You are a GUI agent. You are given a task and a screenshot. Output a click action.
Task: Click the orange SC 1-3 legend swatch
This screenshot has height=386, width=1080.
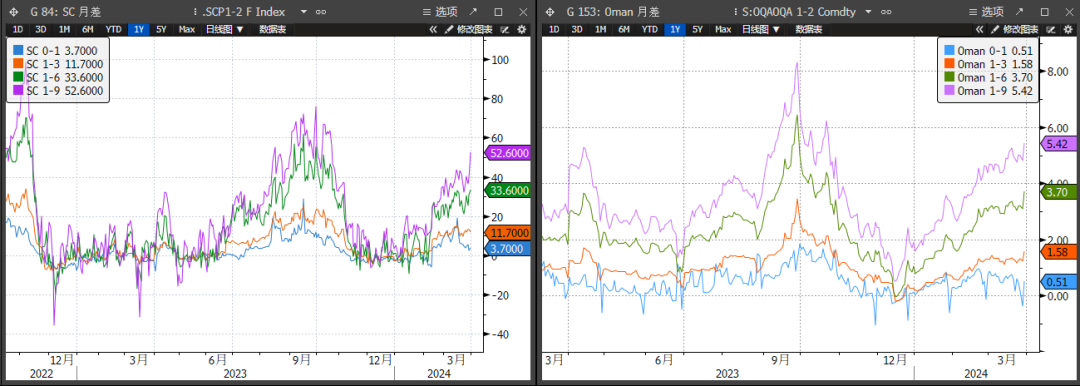(x=19, y=64)
